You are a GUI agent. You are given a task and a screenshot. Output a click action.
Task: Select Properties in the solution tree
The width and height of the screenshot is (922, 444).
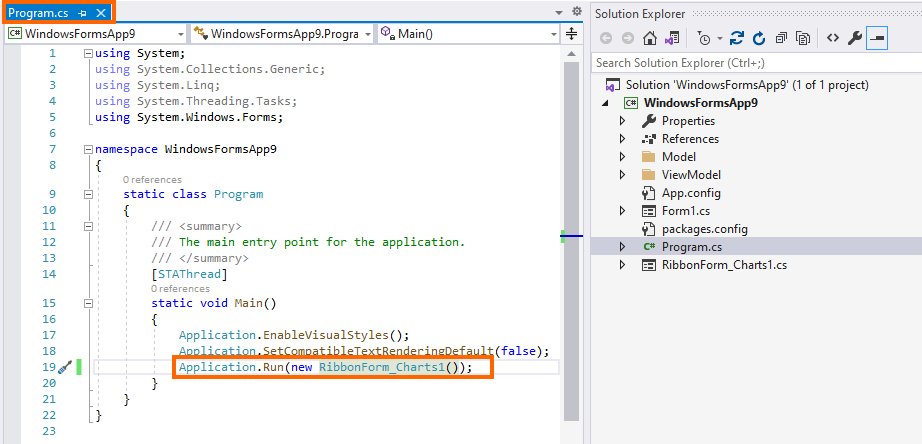click(689, 121)
